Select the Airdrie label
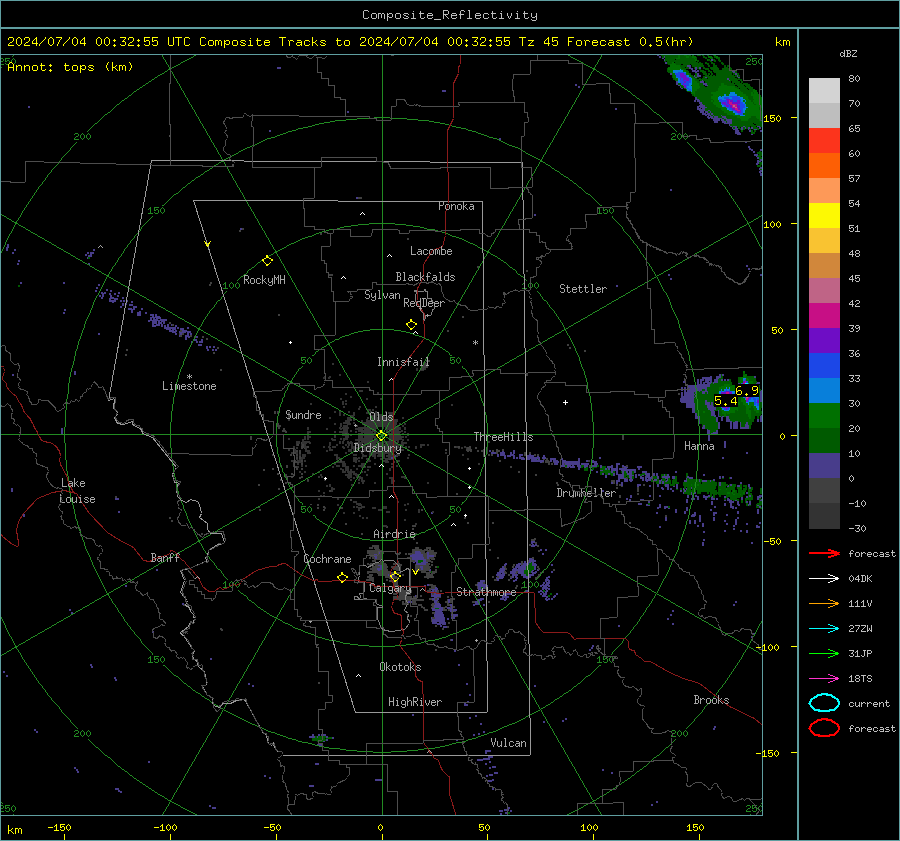 (x=394, y=534)
